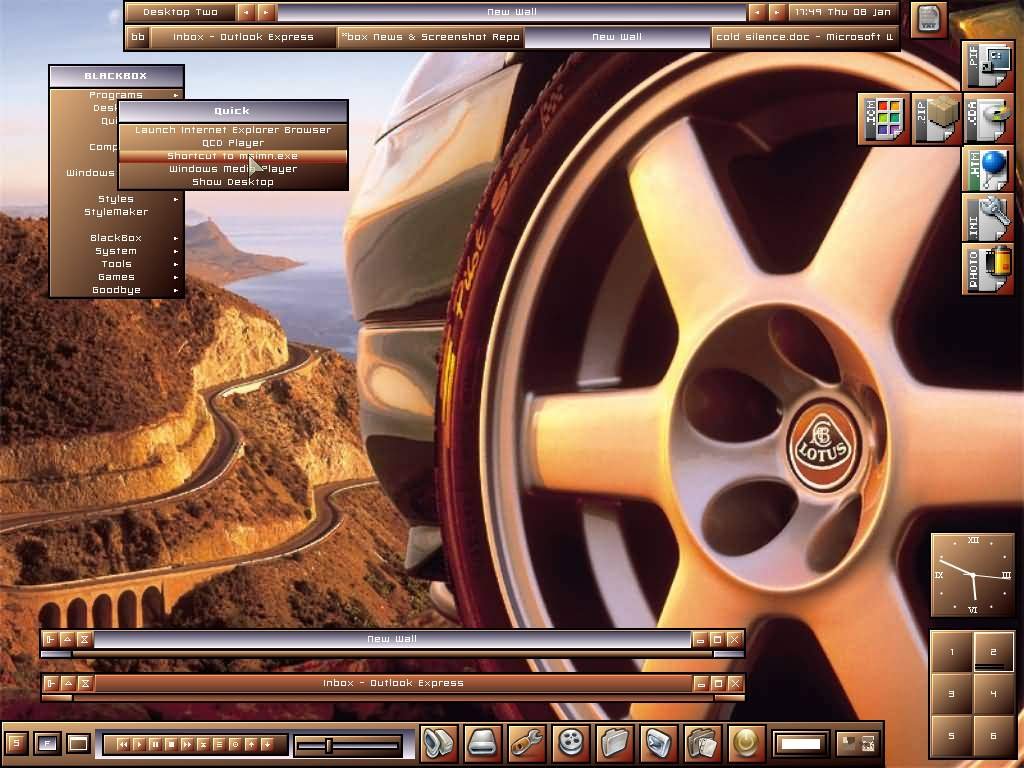1024x768 pixels.
Task: Click the New Wall taskbar button
Action: click(x=617, y=37)
